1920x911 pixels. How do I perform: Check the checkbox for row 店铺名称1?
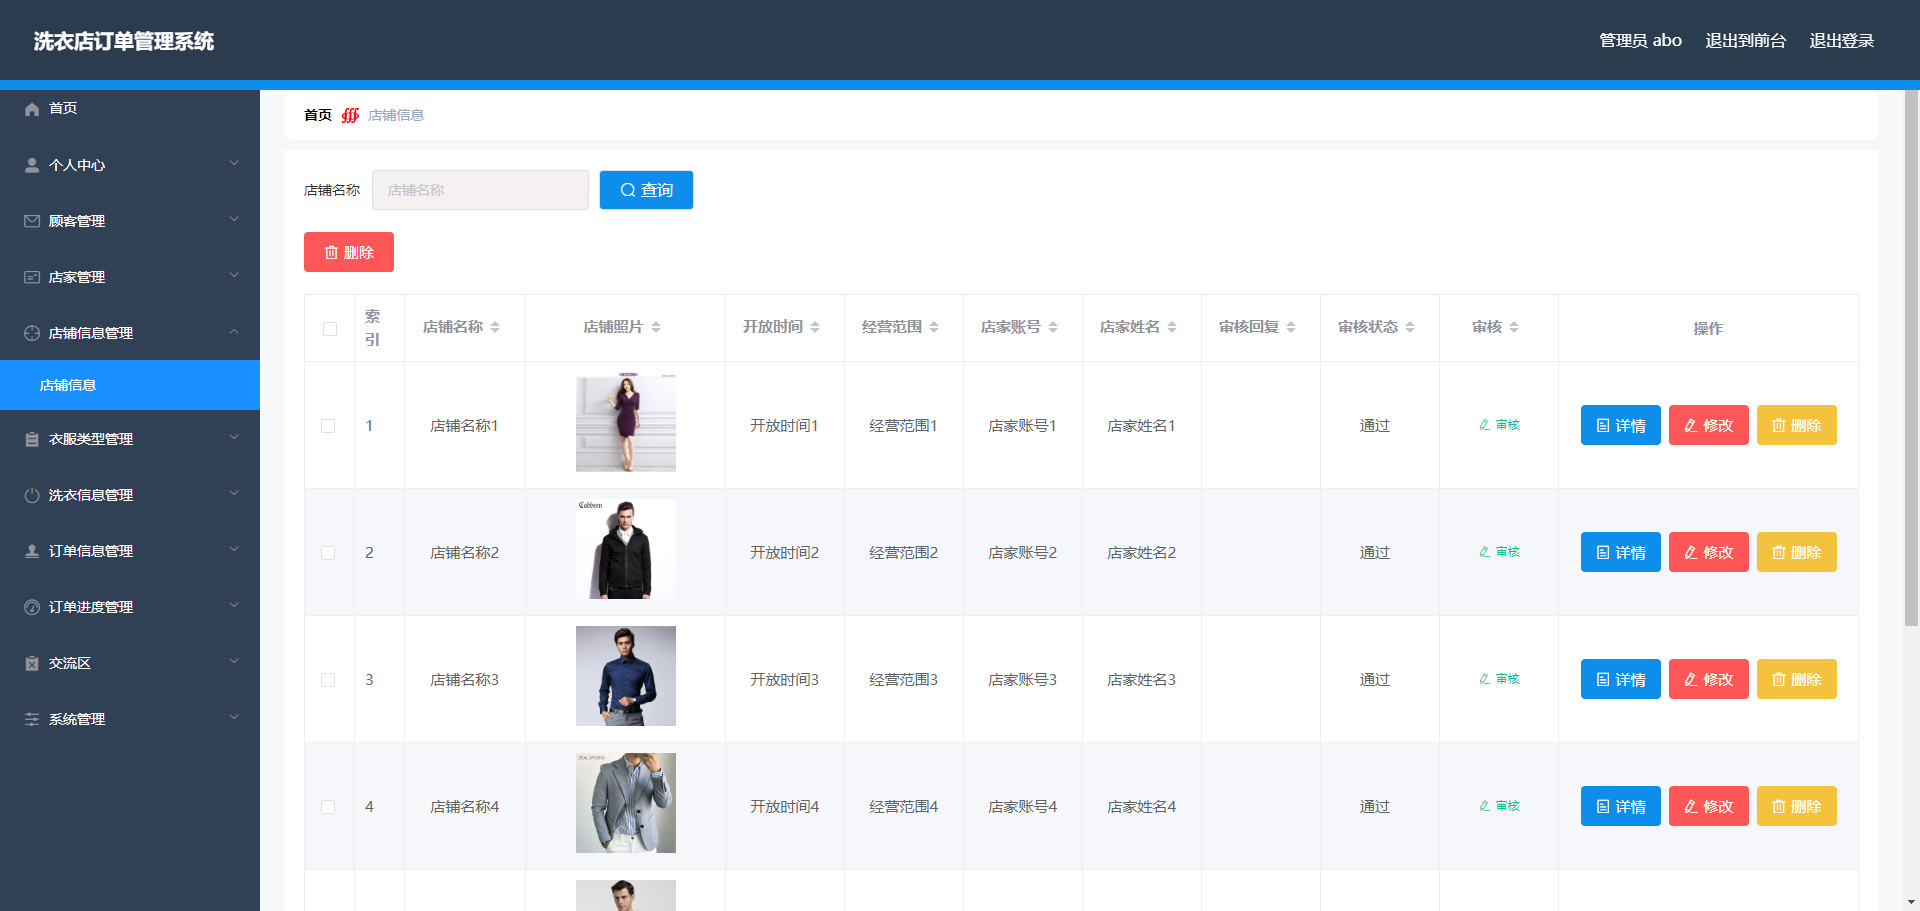click(328, 426)
